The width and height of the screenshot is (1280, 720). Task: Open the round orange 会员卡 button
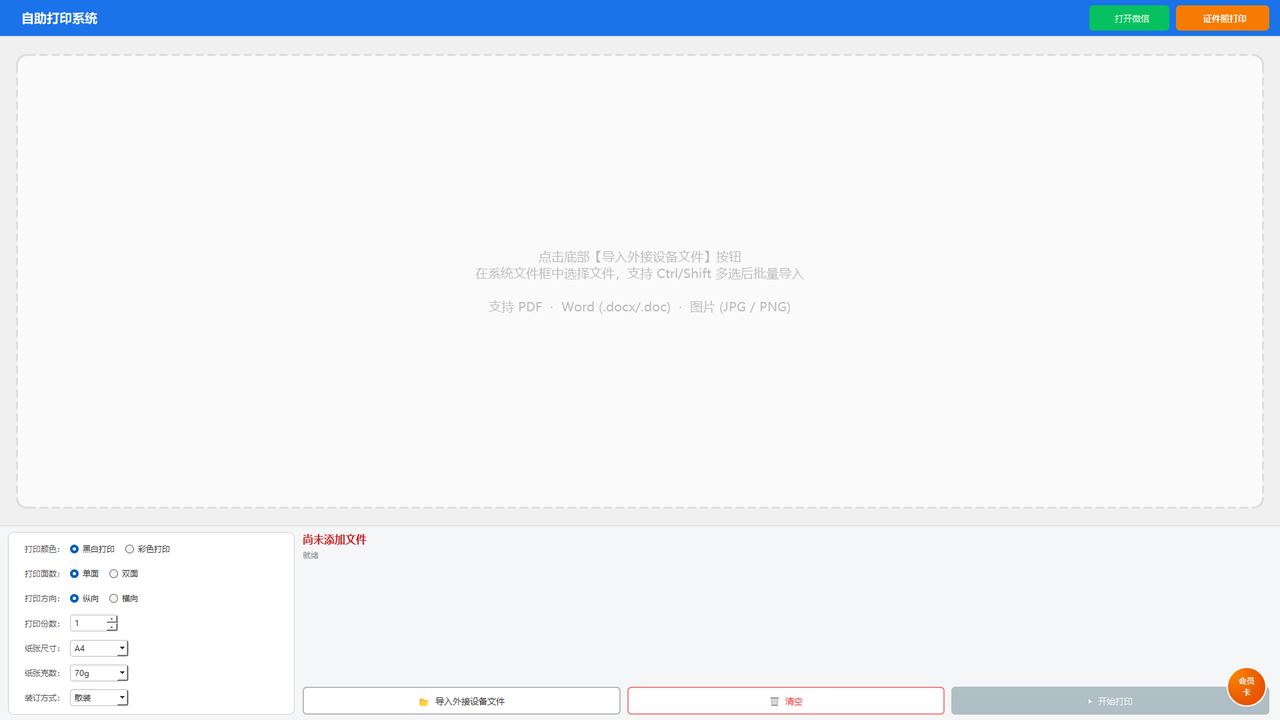(1246, 686)
